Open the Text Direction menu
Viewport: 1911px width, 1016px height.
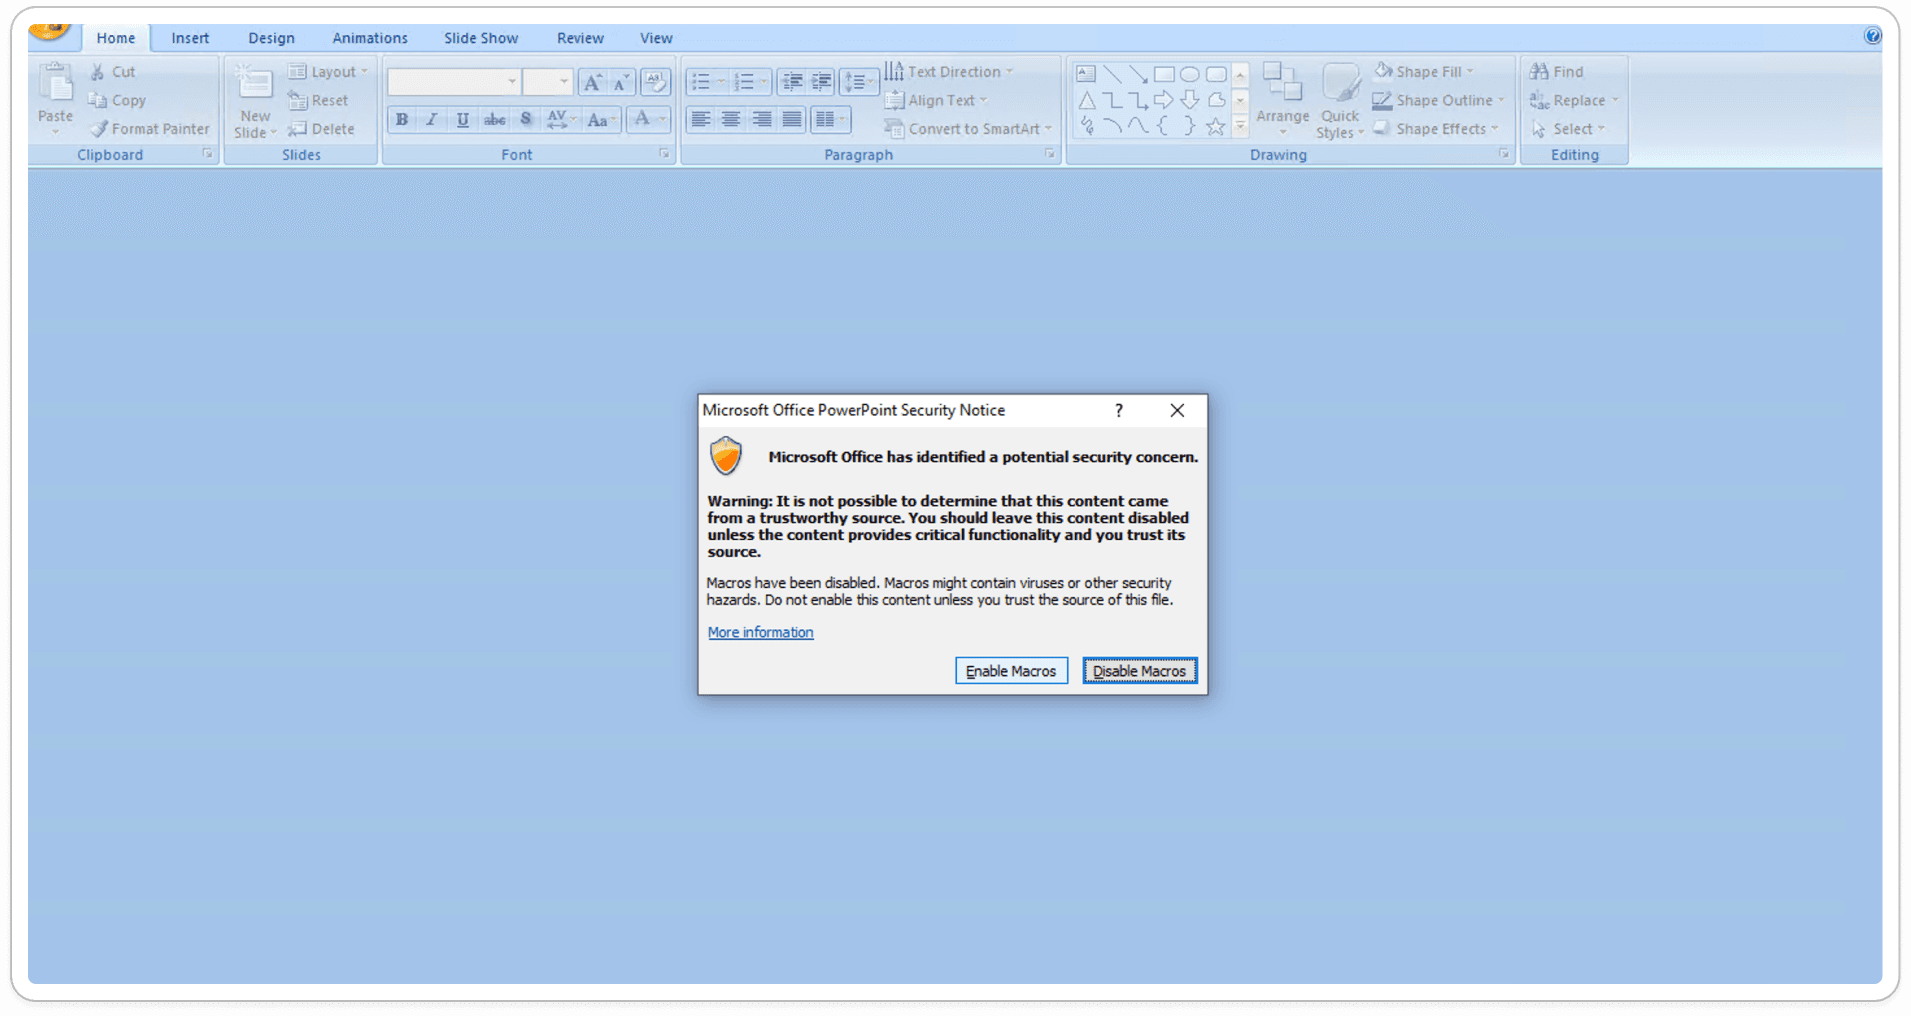(949, 72)
